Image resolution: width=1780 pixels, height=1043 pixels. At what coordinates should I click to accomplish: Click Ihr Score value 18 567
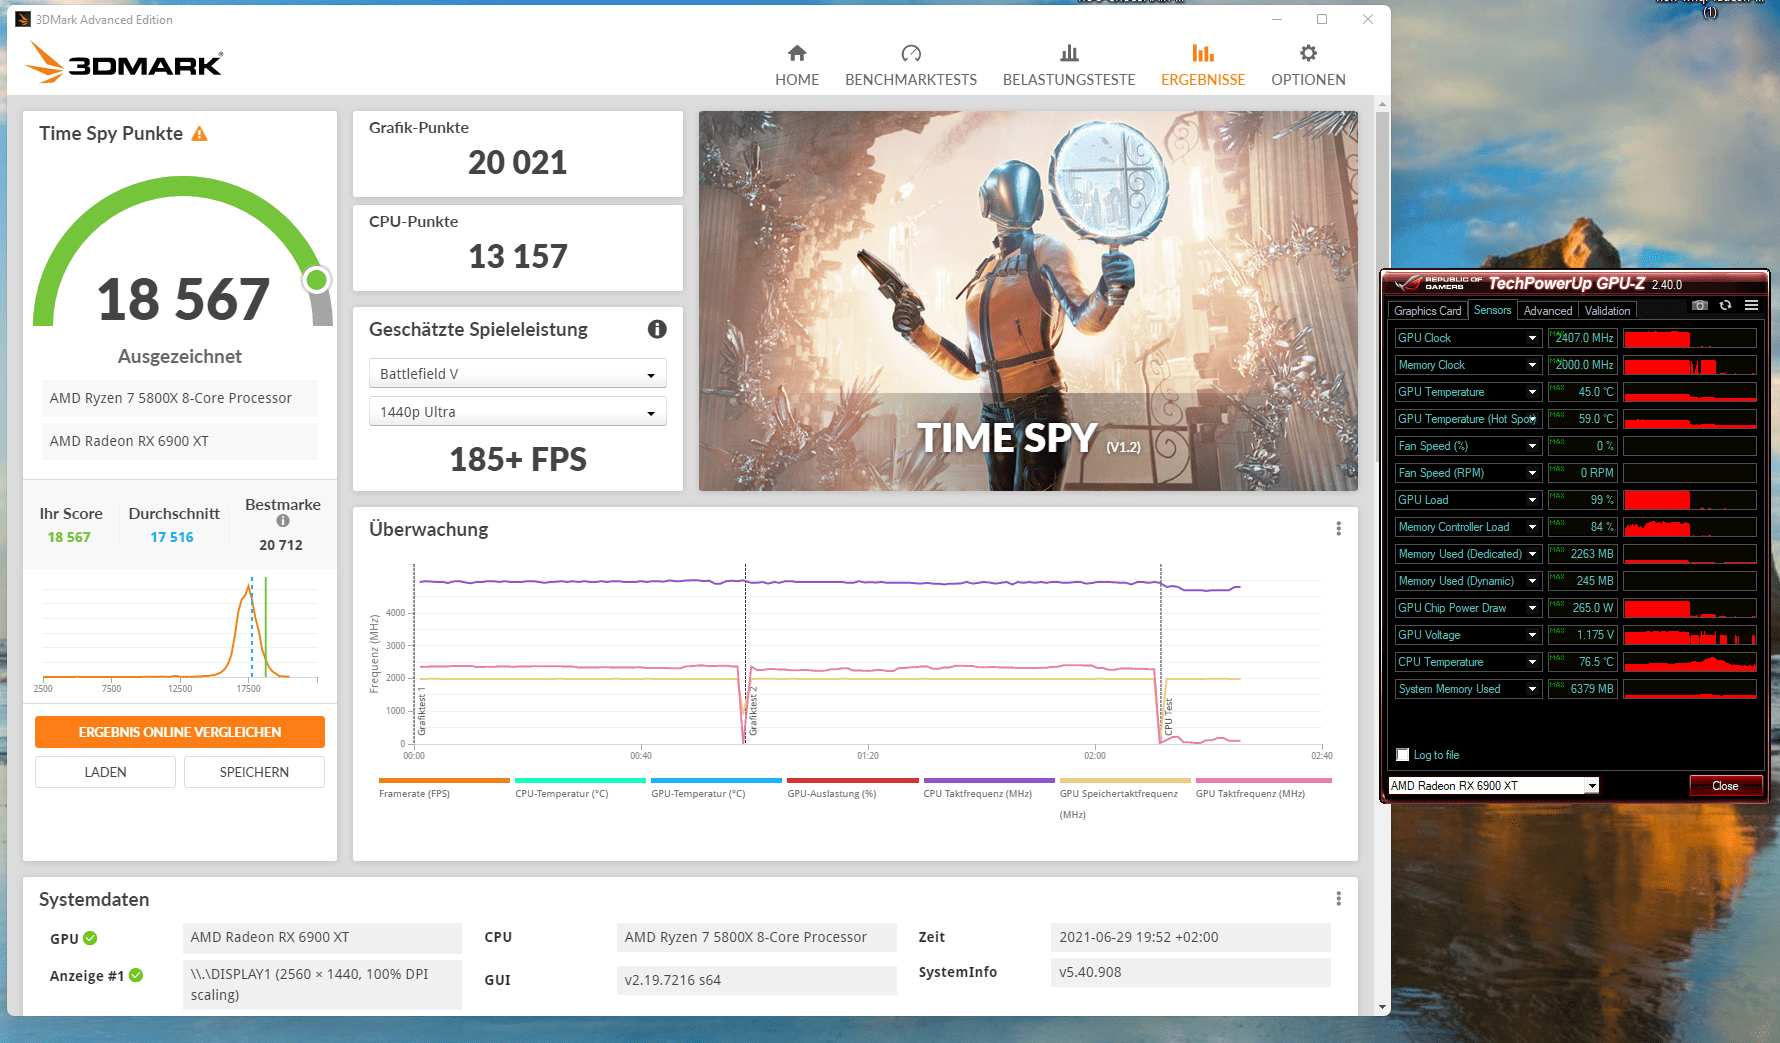pyautogui.click(x=69, y=537)
